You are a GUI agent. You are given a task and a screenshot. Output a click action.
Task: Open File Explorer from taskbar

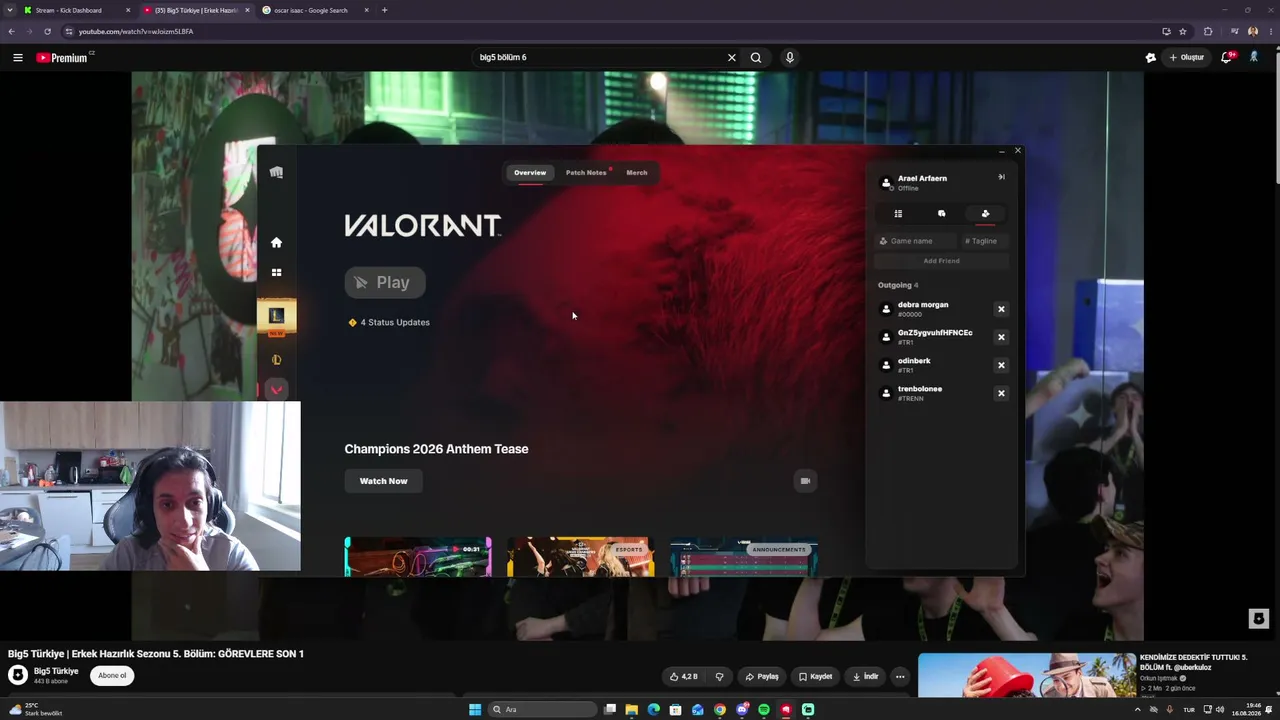click(632, 710)
